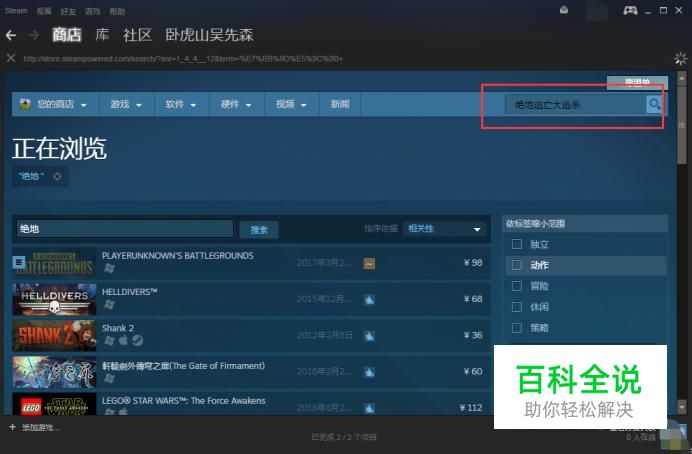Click the review icon in the Shank 2 row

[369, 336]
